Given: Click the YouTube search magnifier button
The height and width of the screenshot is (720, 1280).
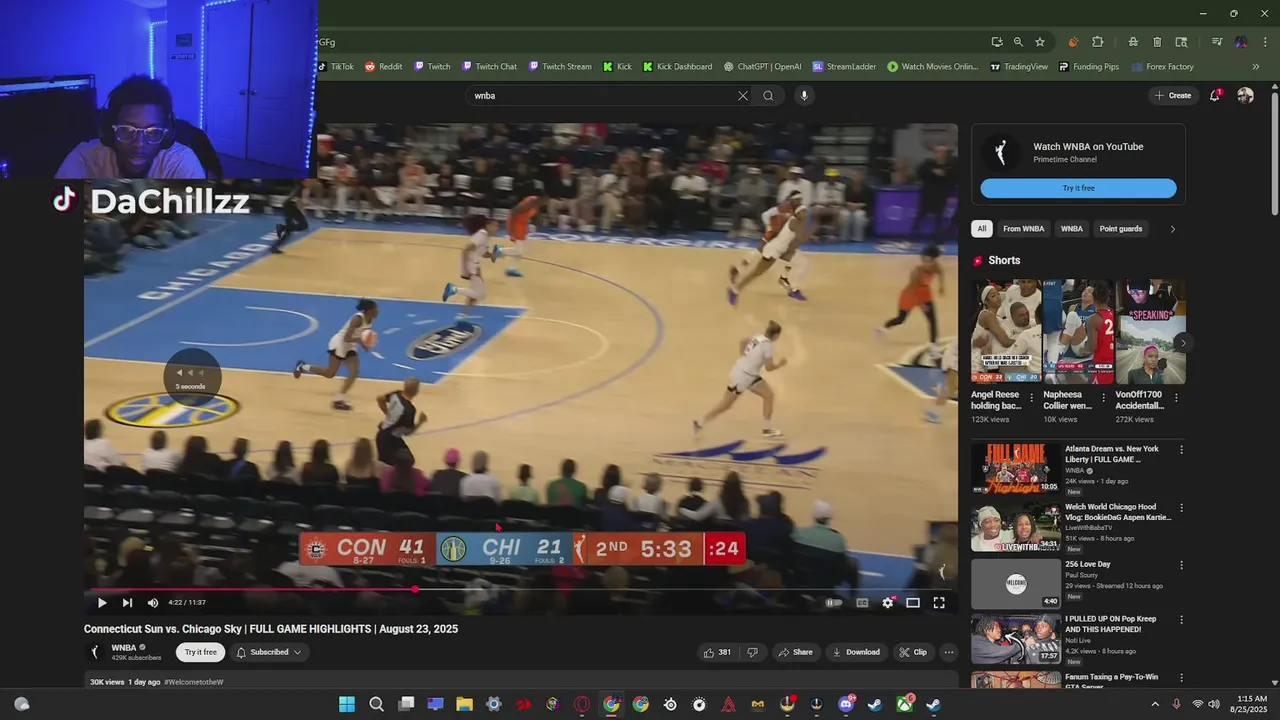Looking at the screenshot, I should [768, 96].
